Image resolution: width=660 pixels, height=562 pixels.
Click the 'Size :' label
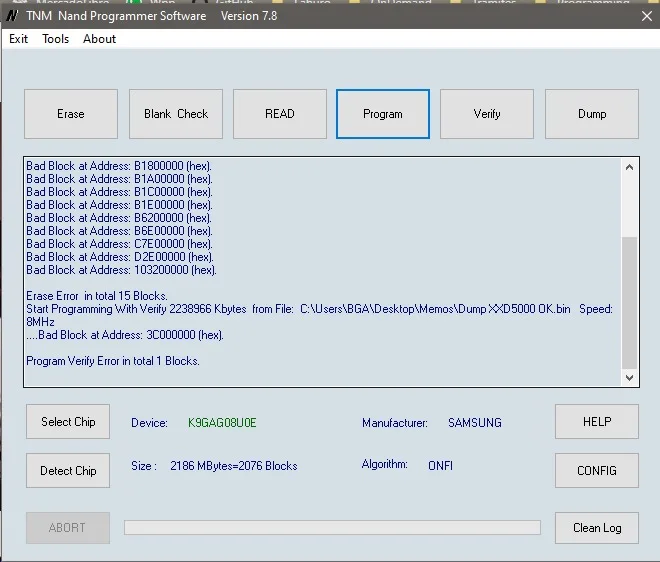click(144, 466)
